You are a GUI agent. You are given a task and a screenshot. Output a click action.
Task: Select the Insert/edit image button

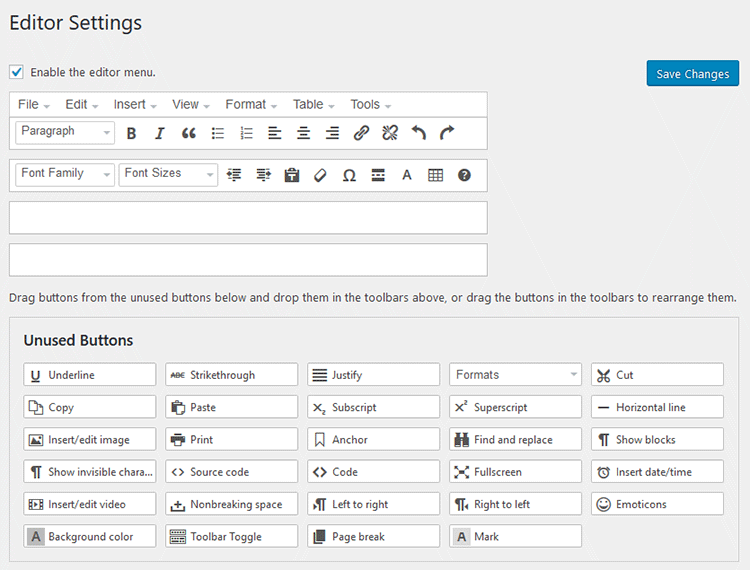[x=89, y=439]
